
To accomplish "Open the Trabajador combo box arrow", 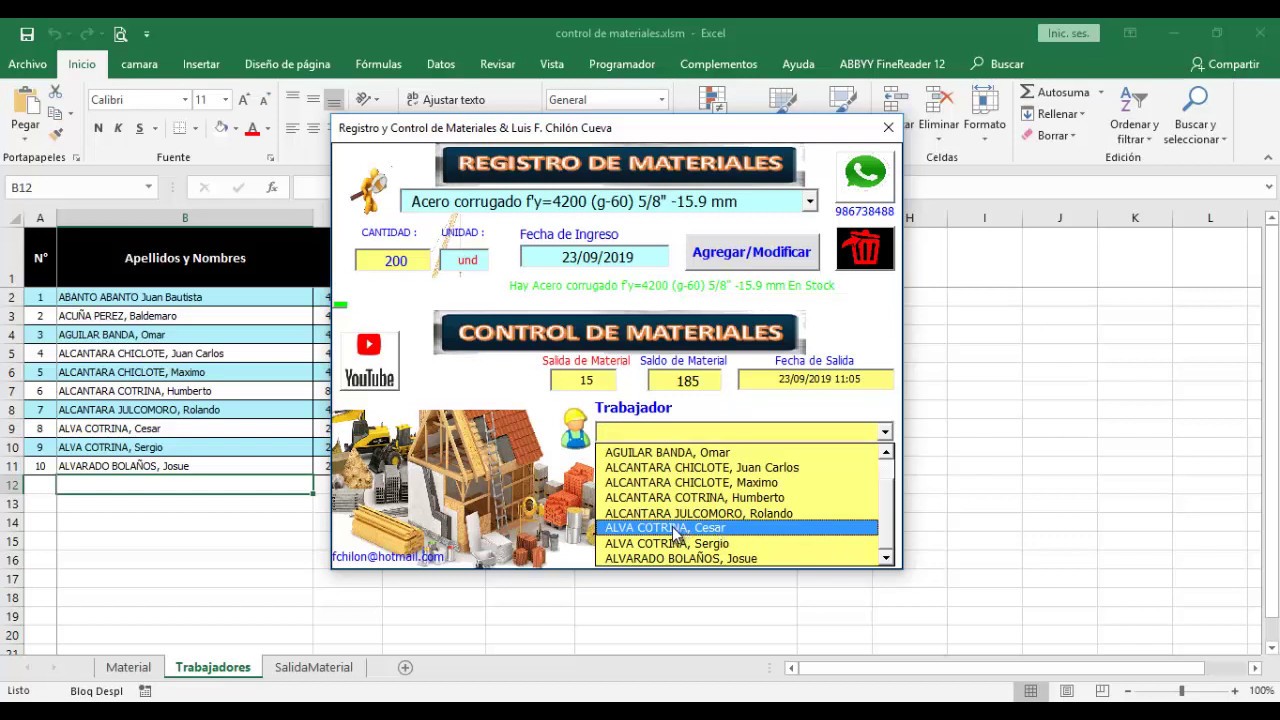I will (x=885, y=432).
